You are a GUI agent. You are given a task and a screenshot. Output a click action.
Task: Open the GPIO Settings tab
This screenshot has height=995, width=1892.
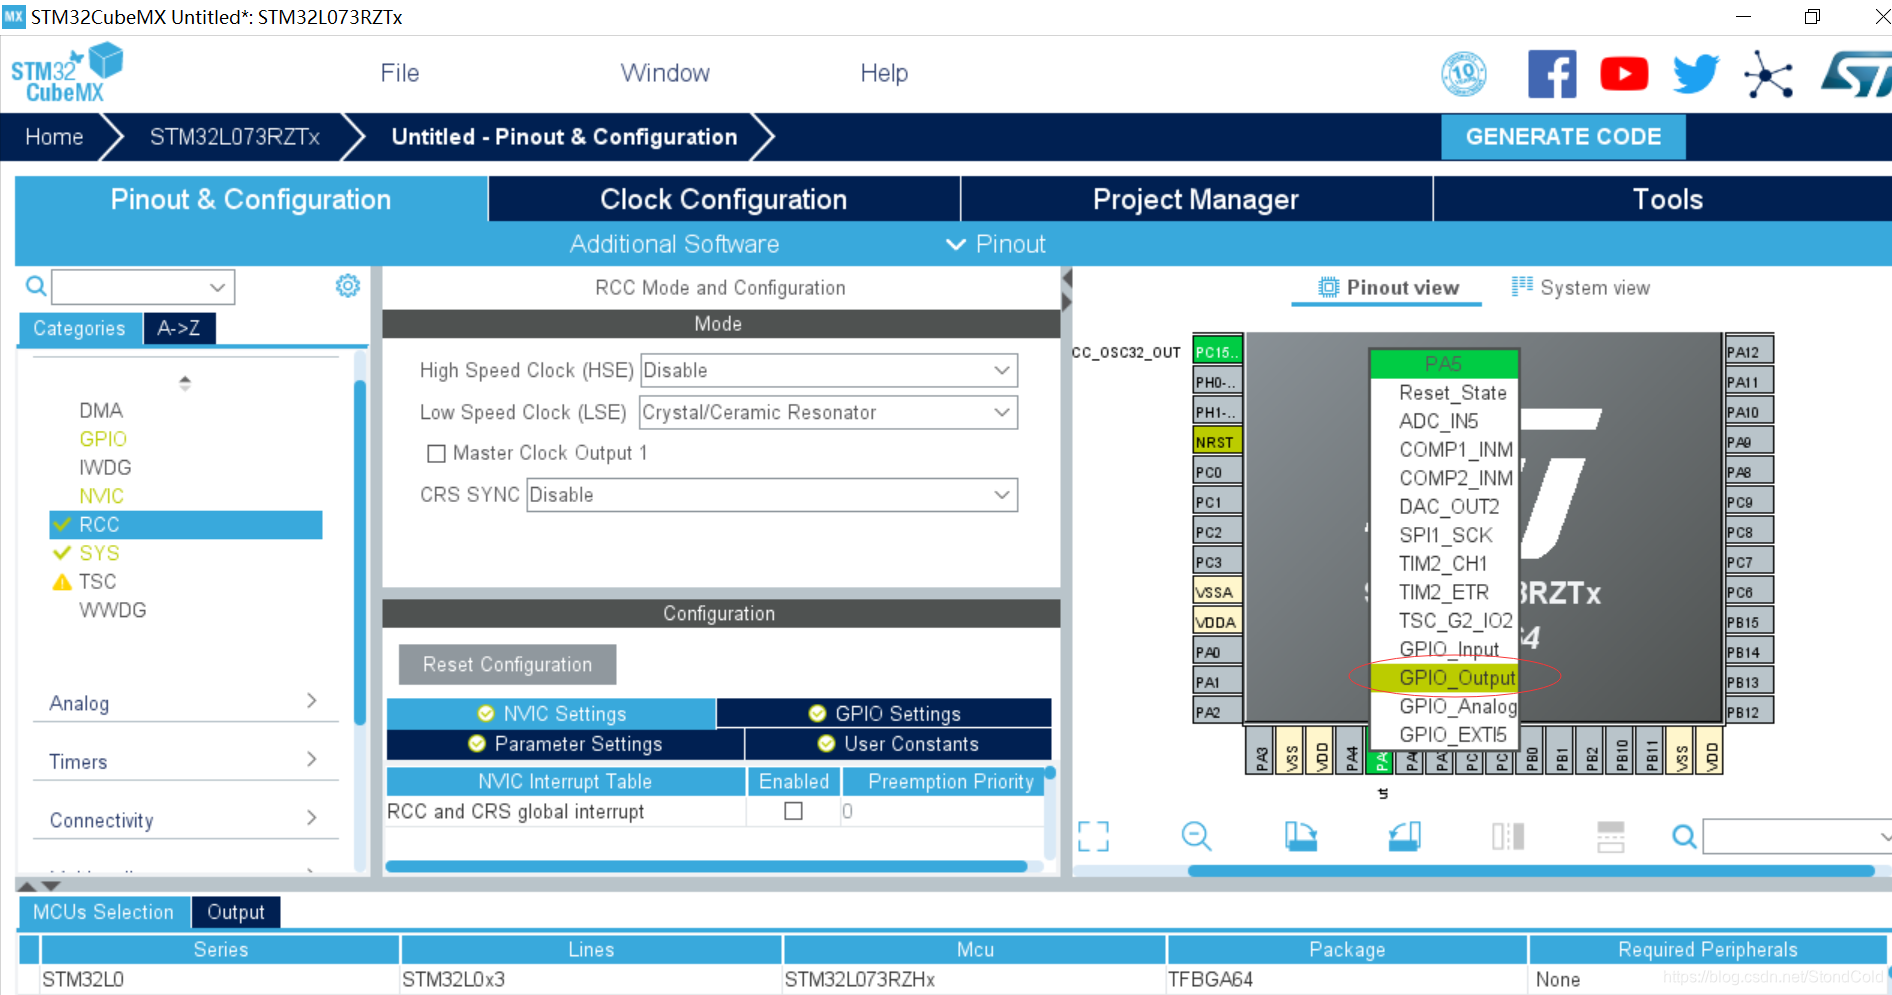tap(884, 713)
